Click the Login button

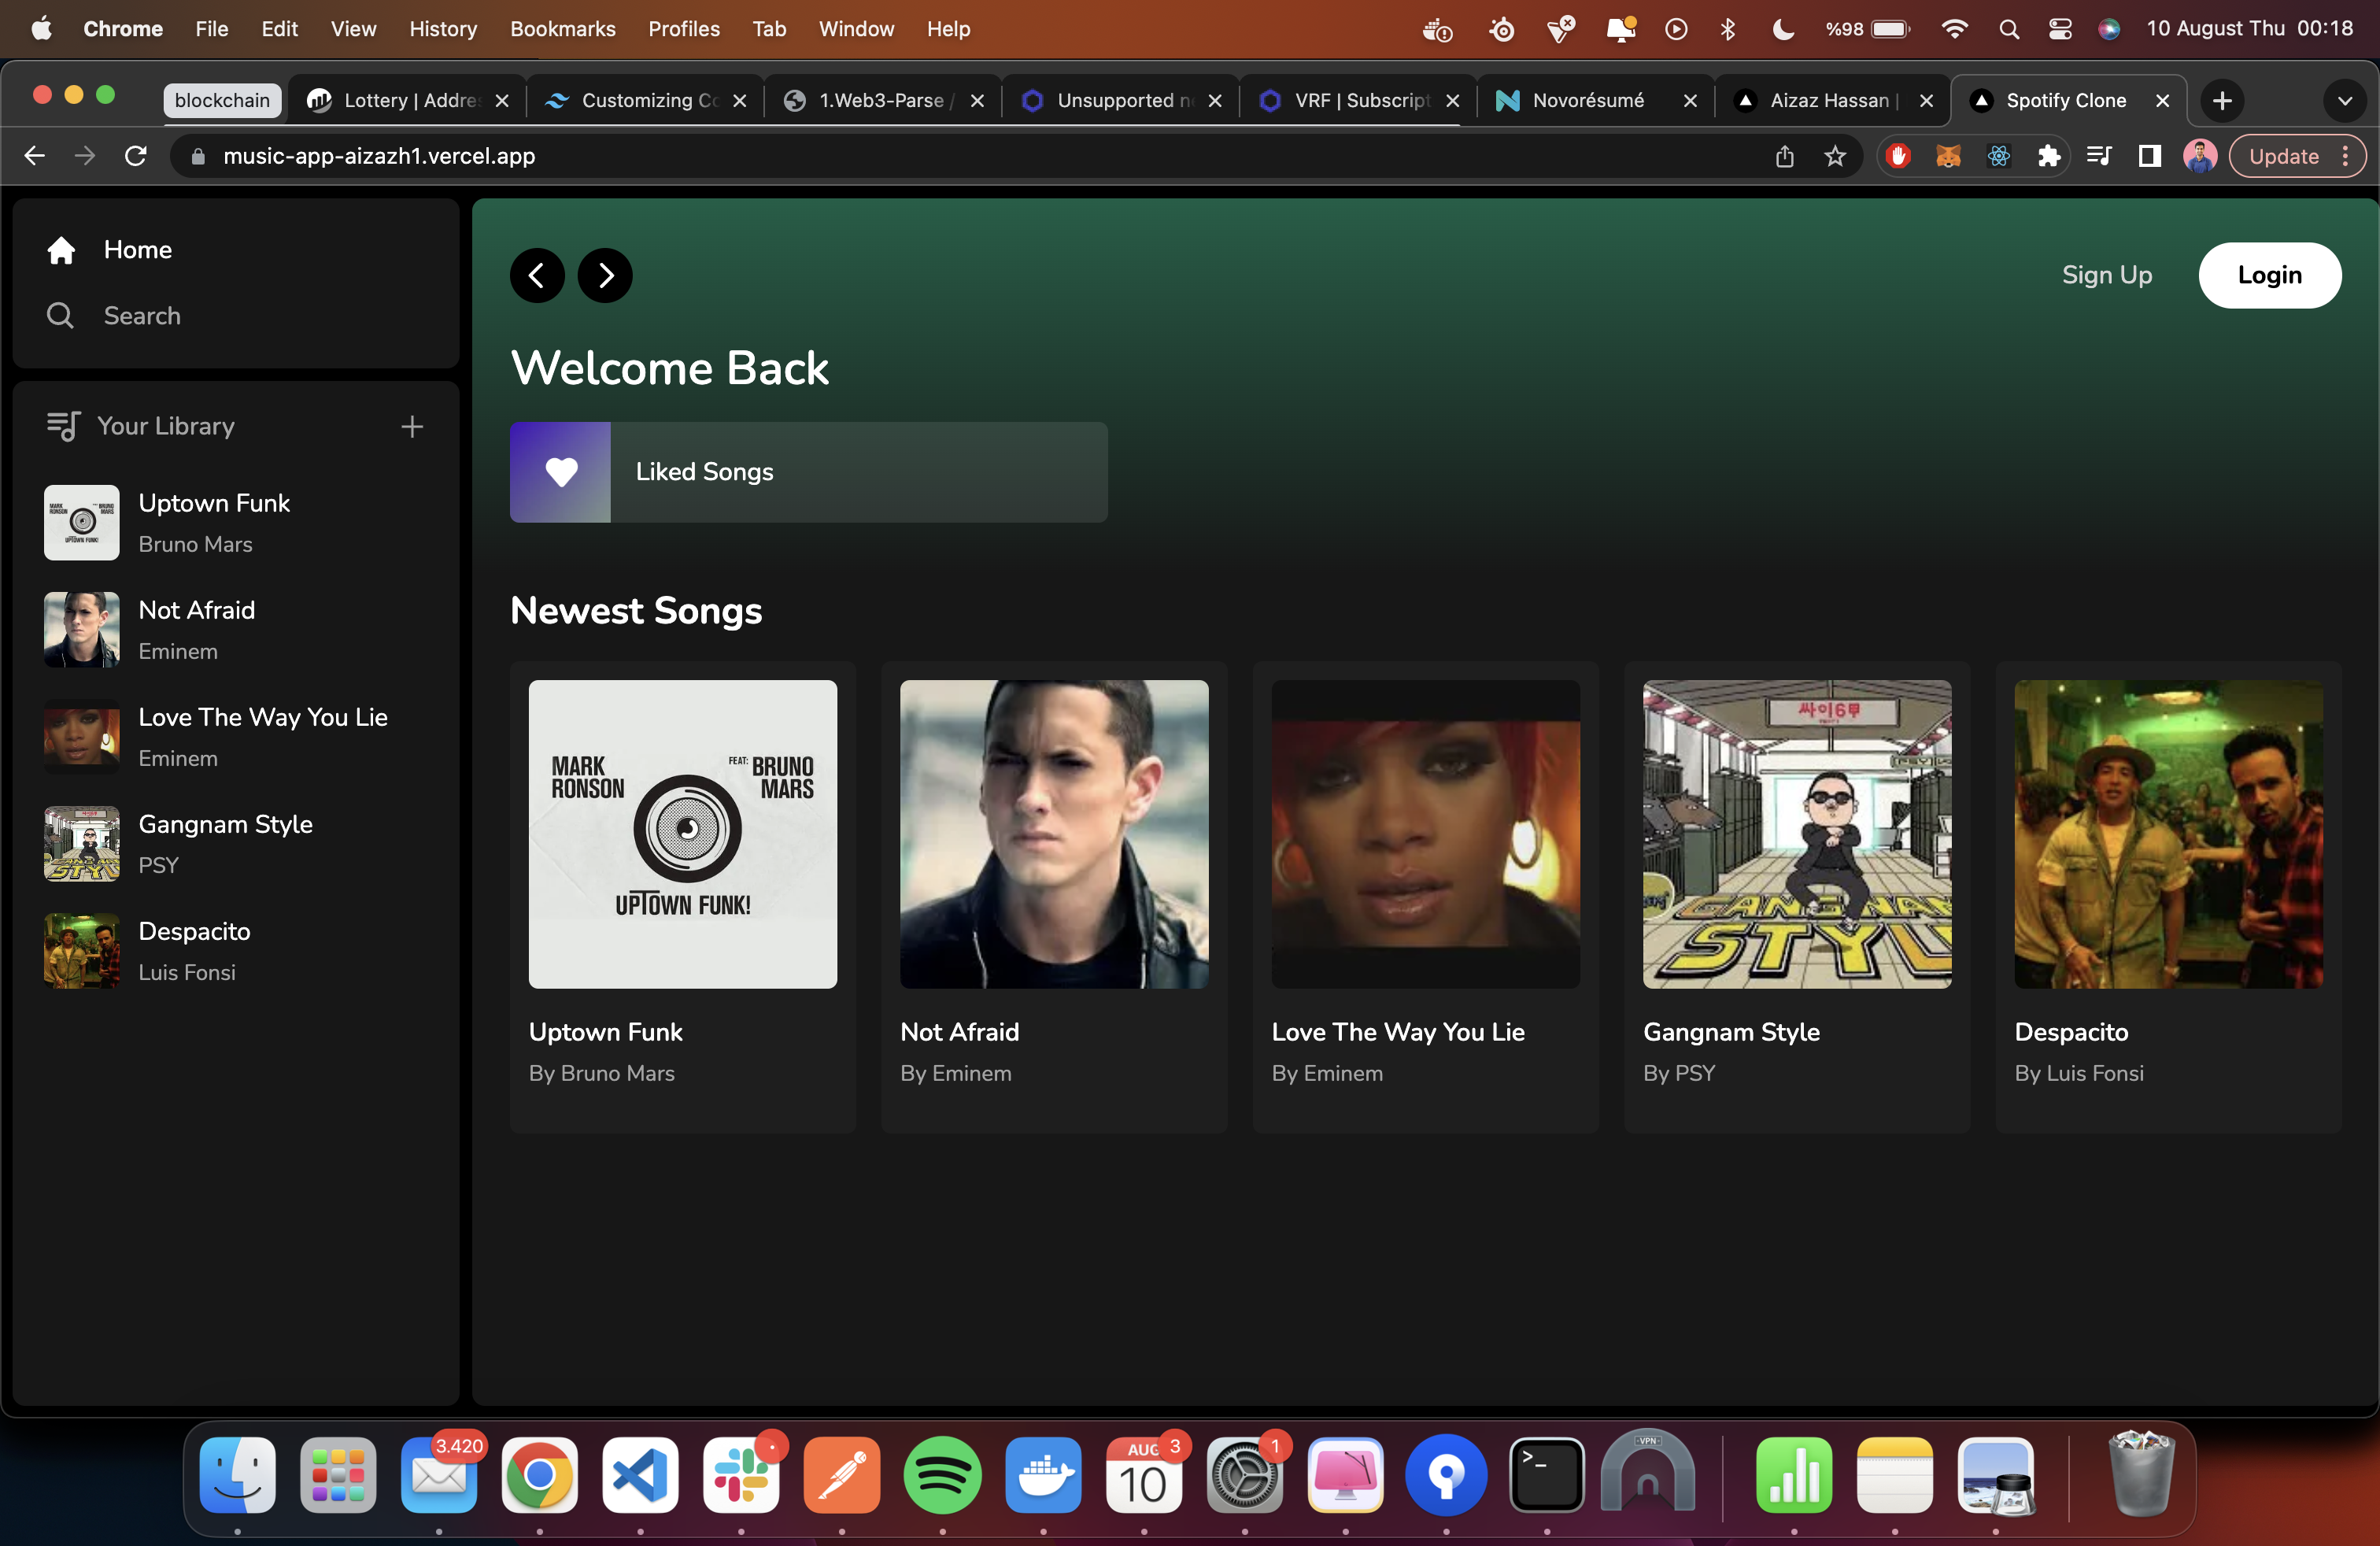(2269, 275)
